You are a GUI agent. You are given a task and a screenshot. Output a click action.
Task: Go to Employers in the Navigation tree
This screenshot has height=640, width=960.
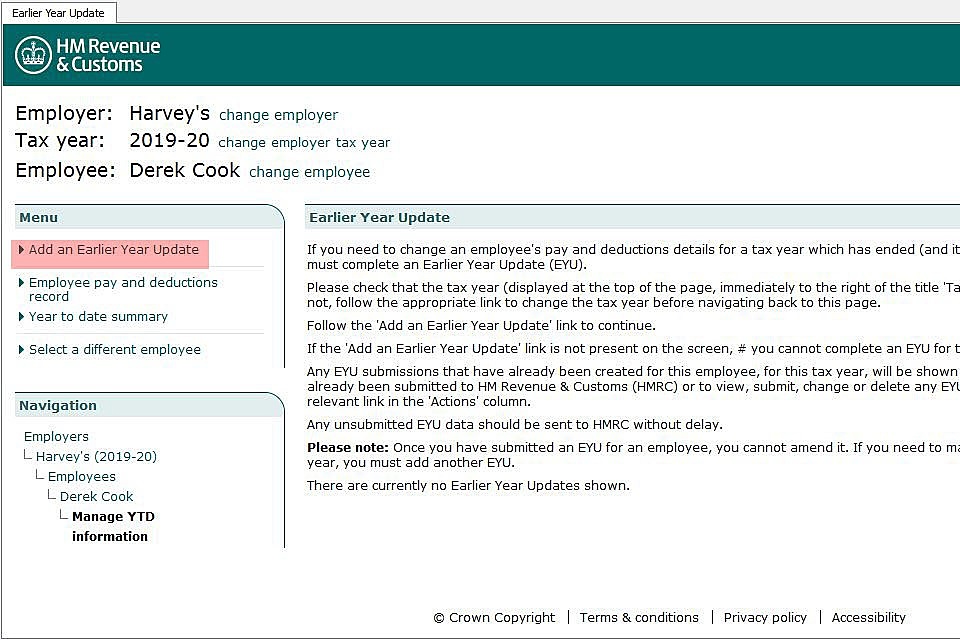[56, 436]
